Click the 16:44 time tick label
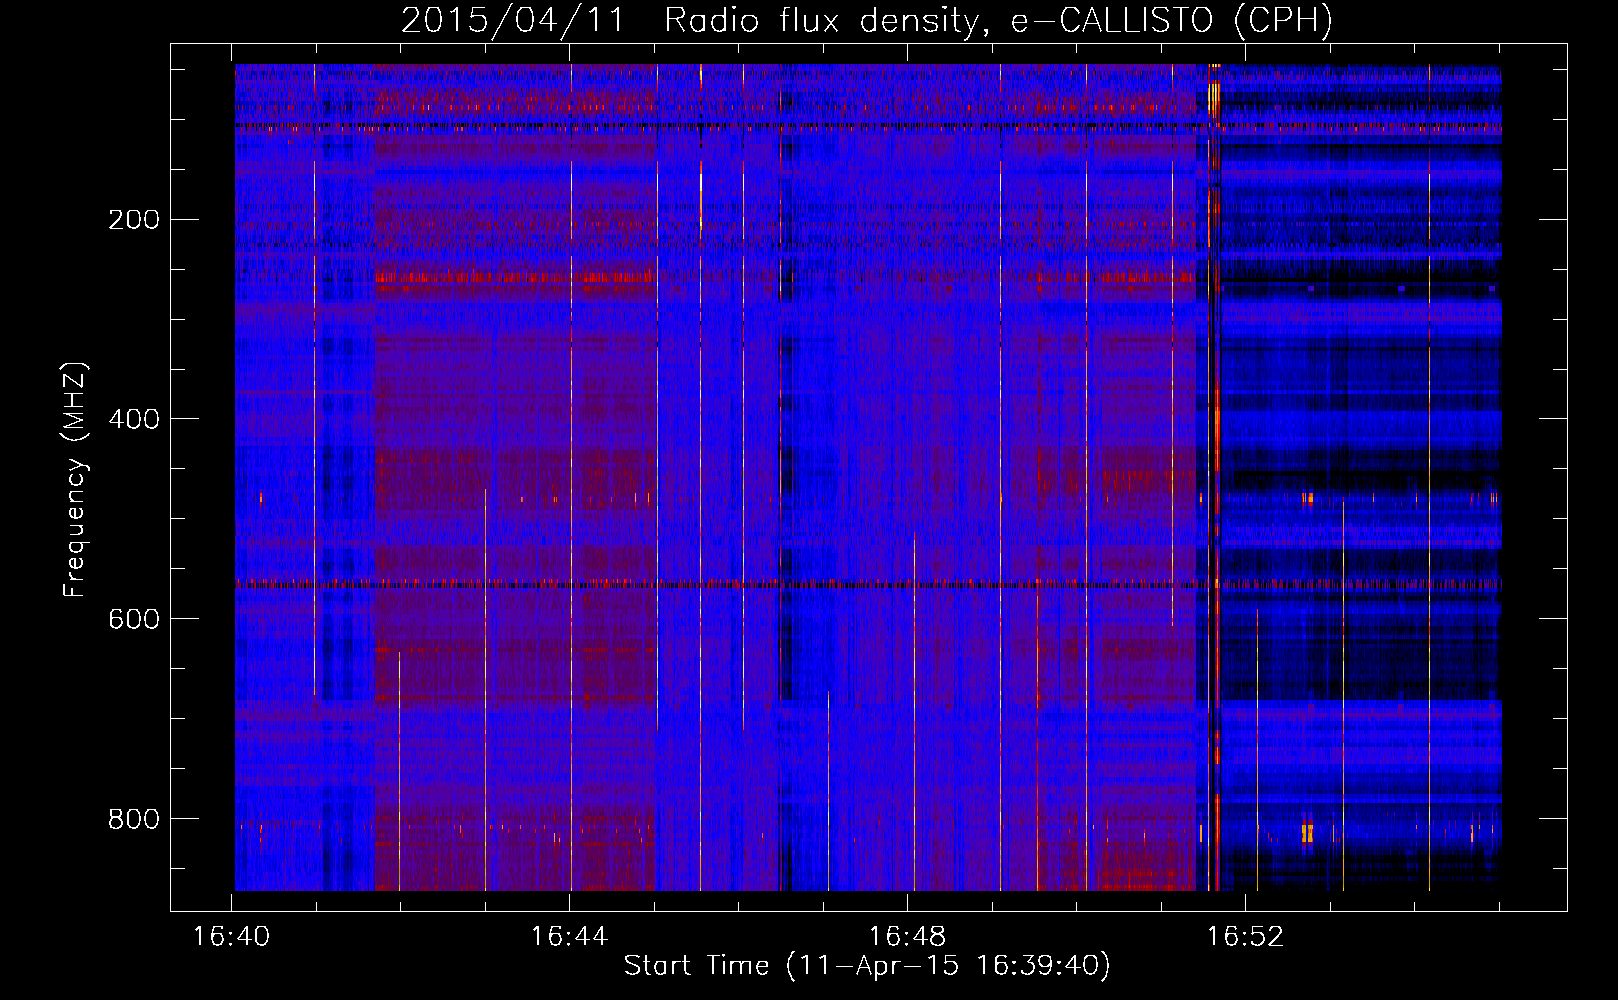 [x=569, y=936]
